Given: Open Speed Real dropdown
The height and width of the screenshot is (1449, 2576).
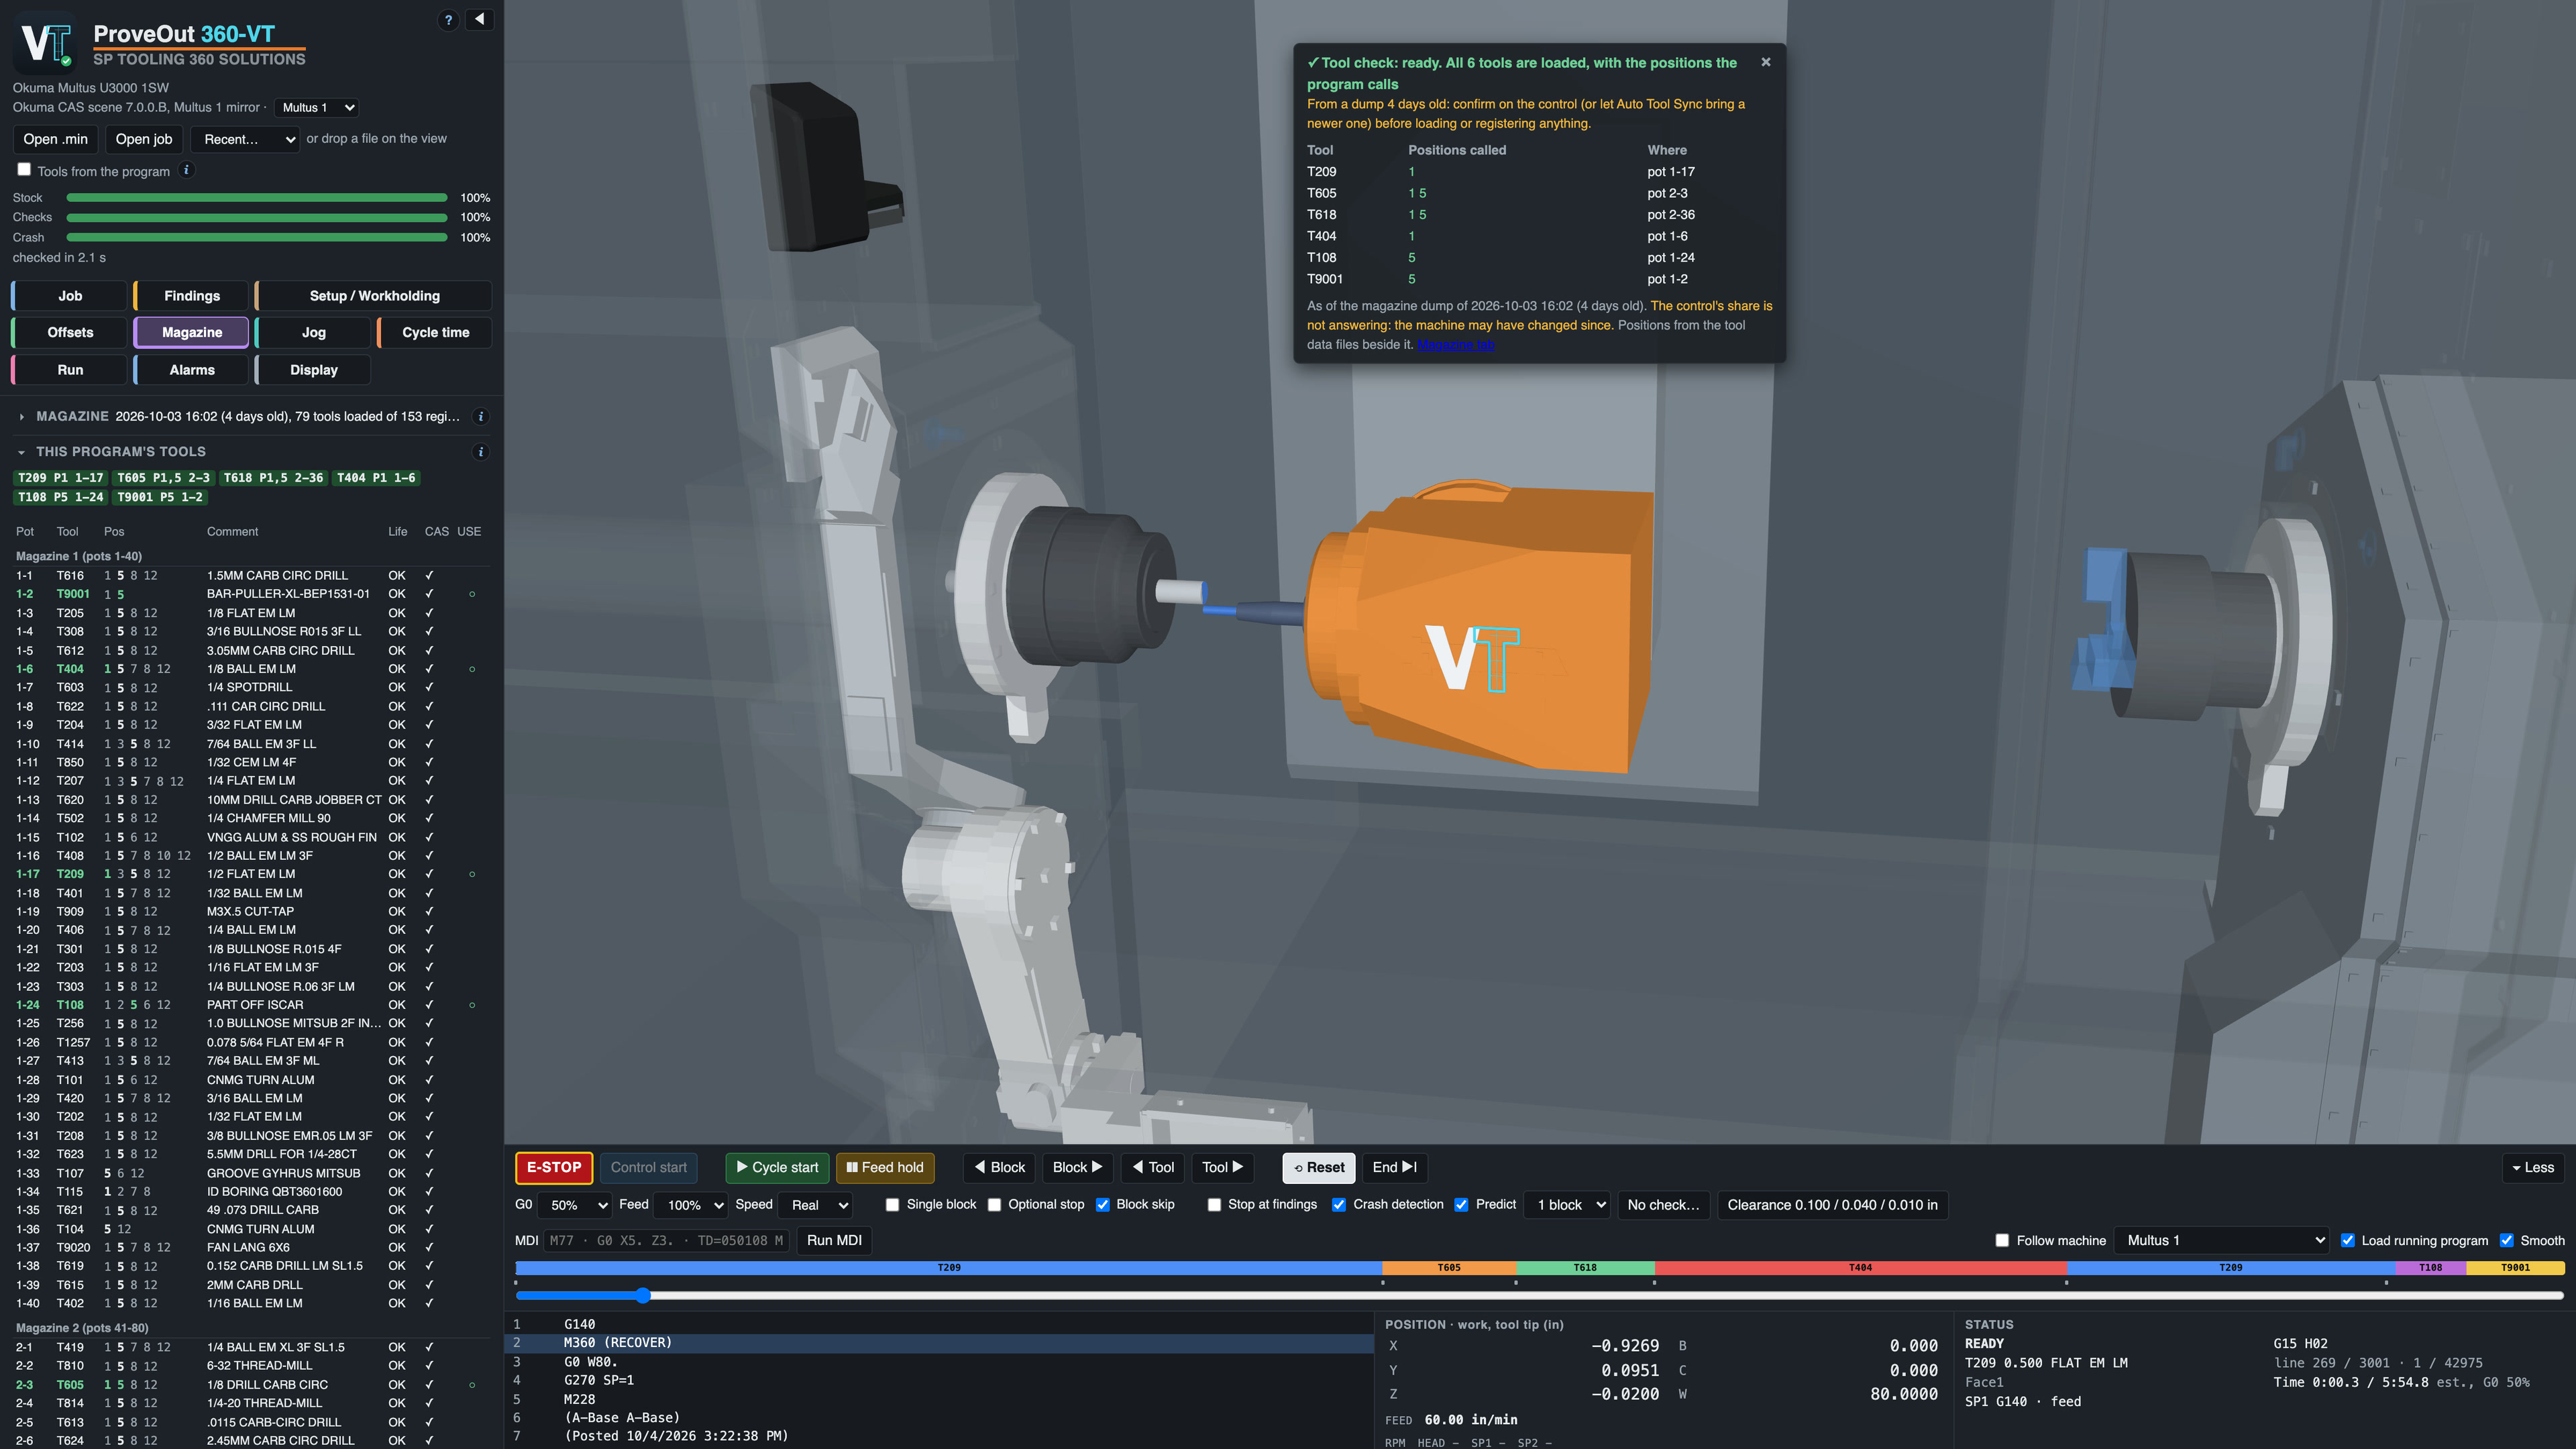Looking at the screenshot, I should click(815, 1205).
